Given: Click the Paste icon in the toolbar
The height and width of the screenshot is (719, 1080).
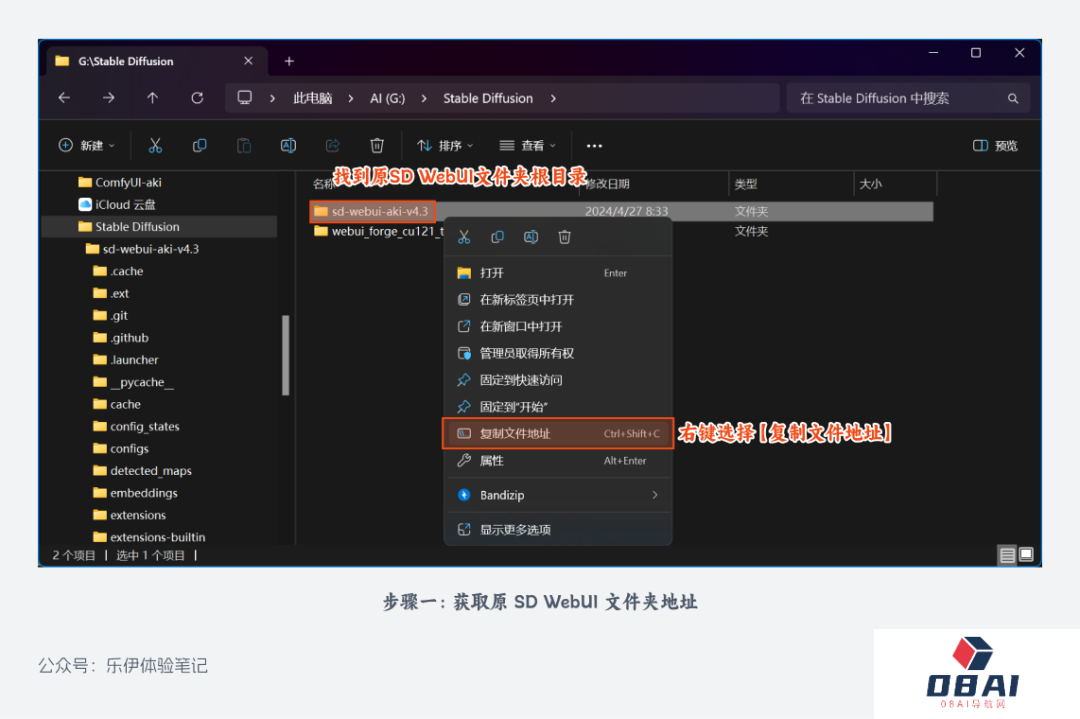Looking at the screenshot, I should [x=244, y=145].
